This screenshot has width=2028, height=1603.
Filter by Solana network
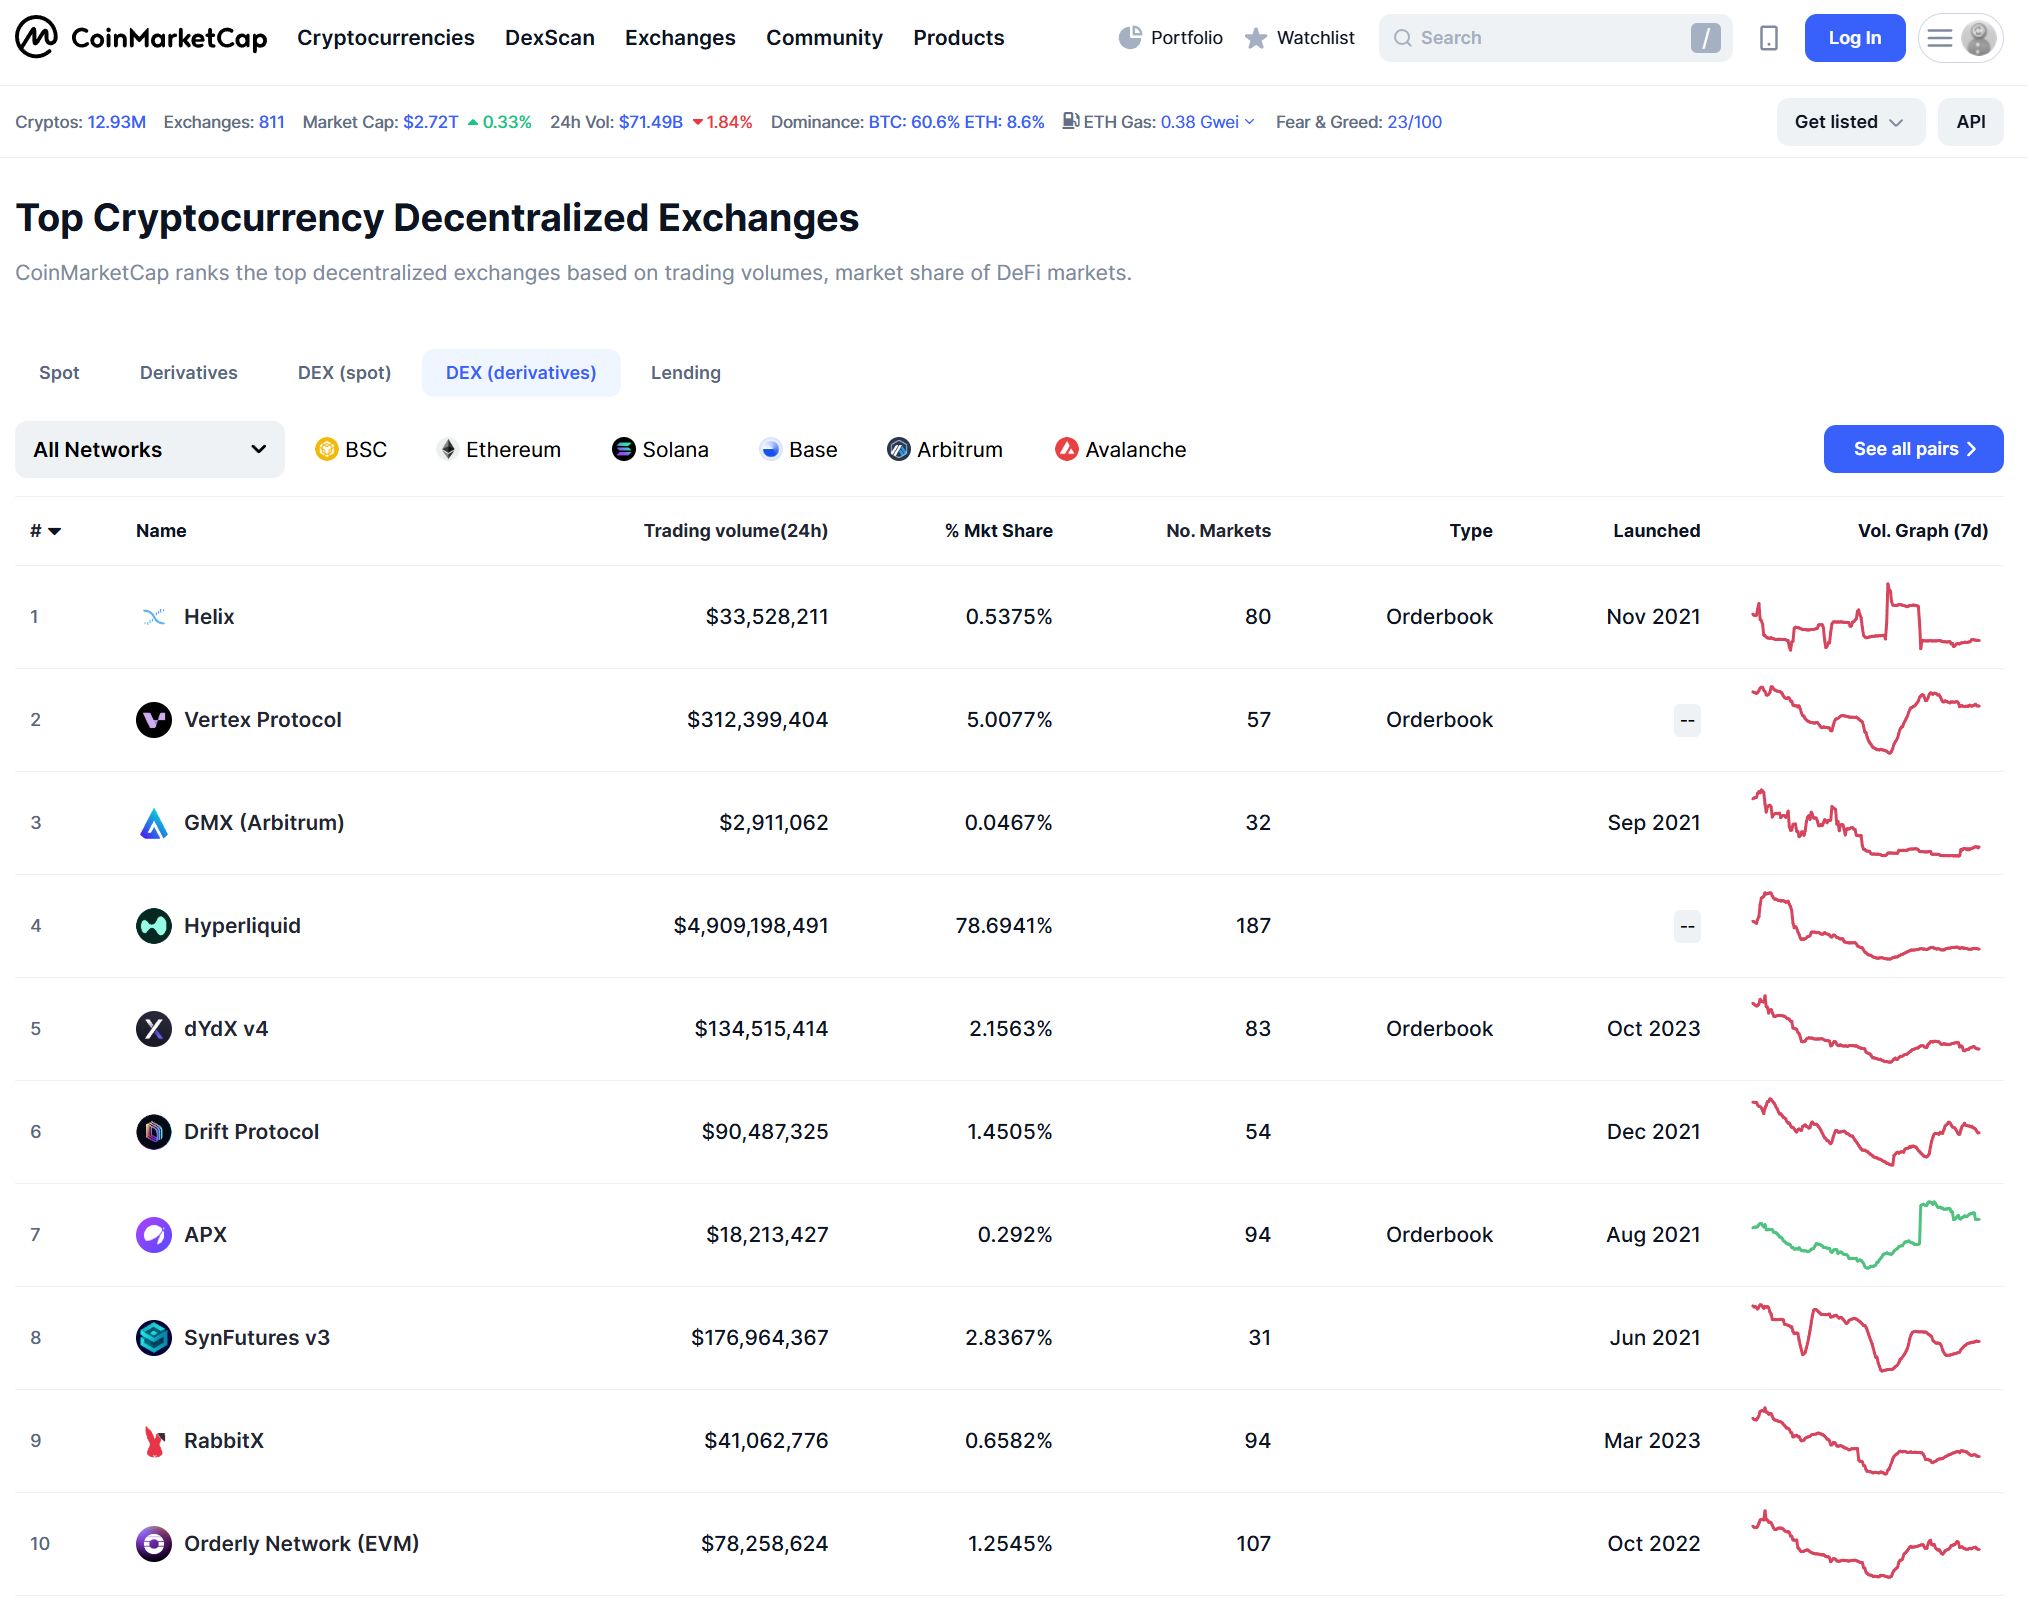pos(660,450)
